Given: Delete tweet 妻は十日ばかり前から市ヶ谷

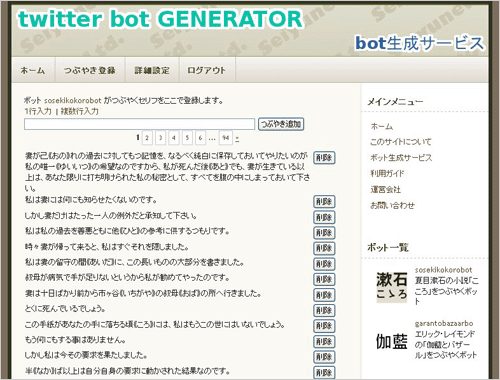Looking at the screenshot, I should (324, 295).
